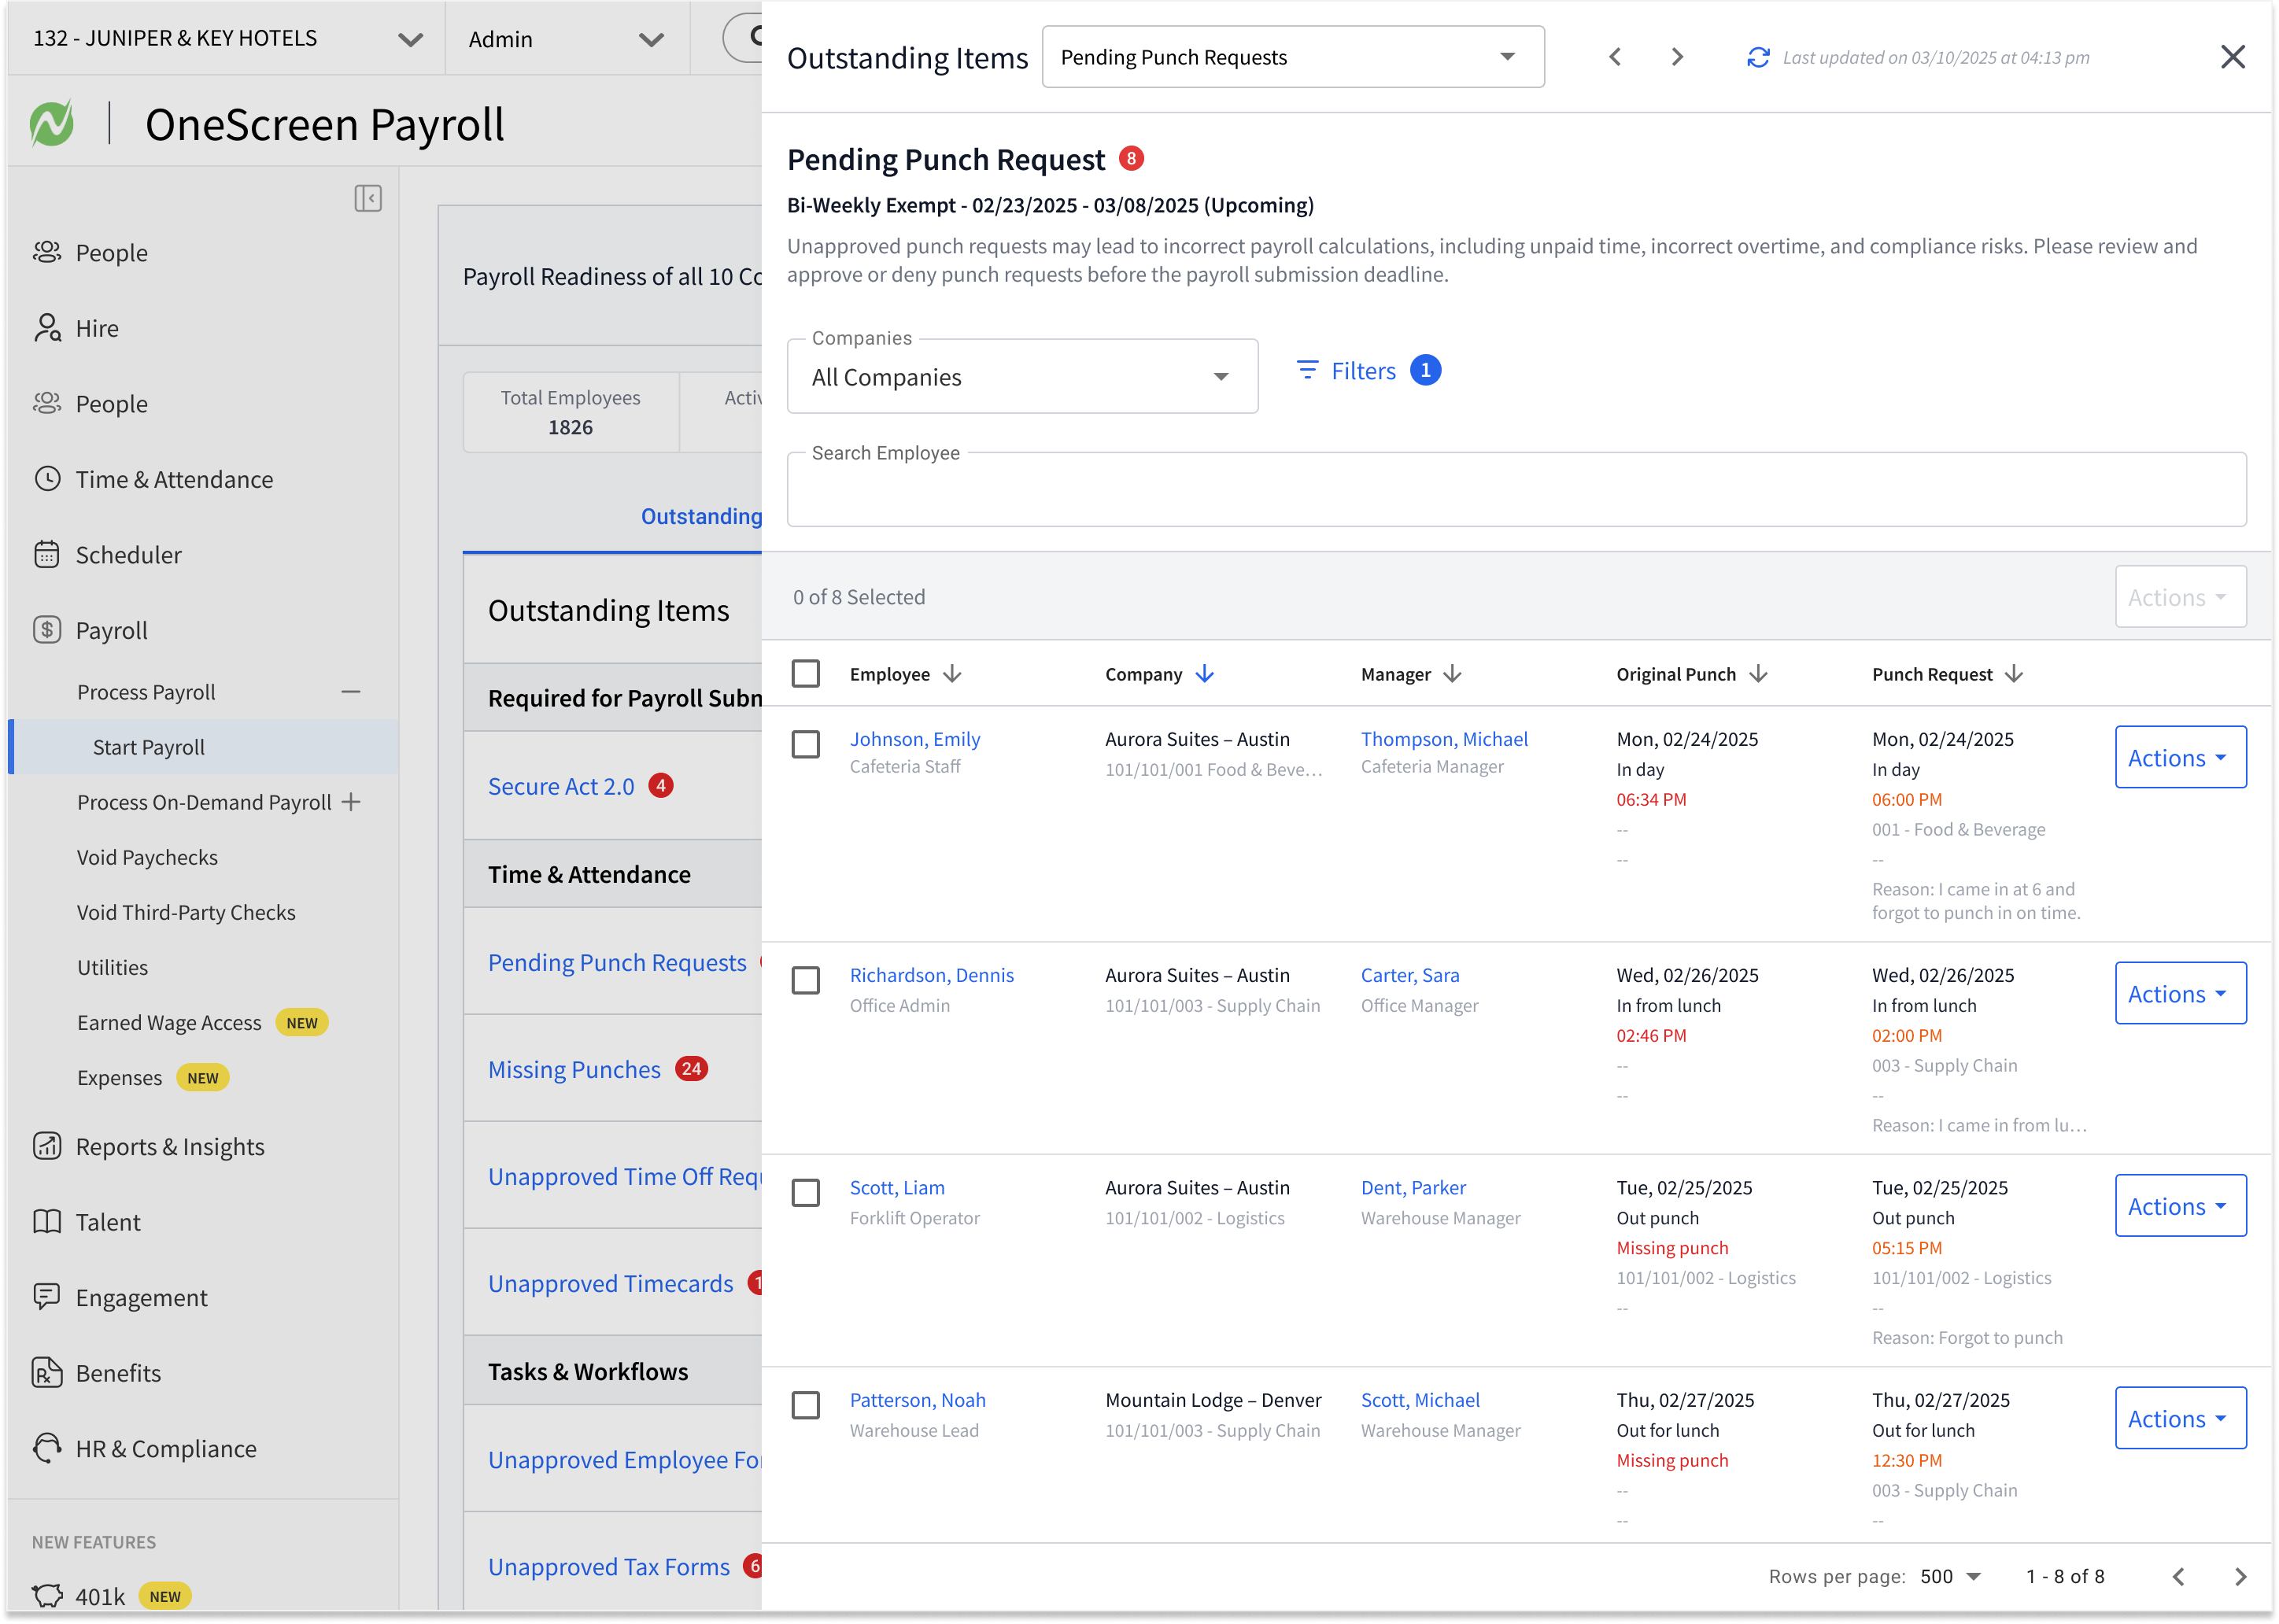Open the All Companies dropdown
The height and width of the screenshot is (1624, 2279).
[x=1022, y=377]
